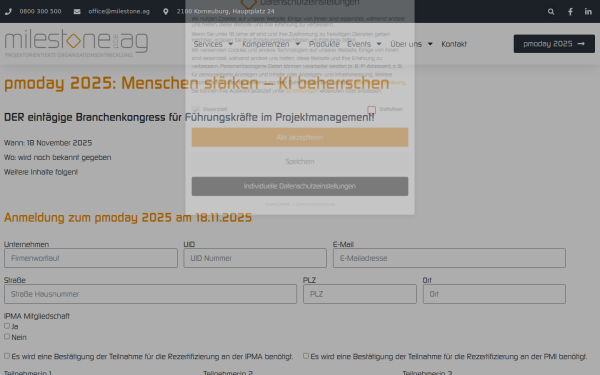Focus the UID Nummer field
600x375 pixels.
tap(255, 258)
